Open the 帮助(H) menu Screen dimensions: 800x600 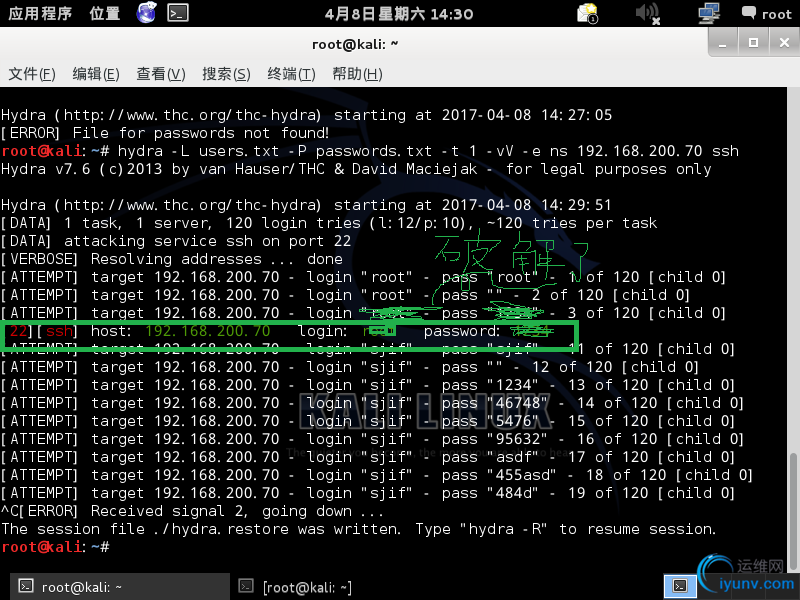coord(357,74)
